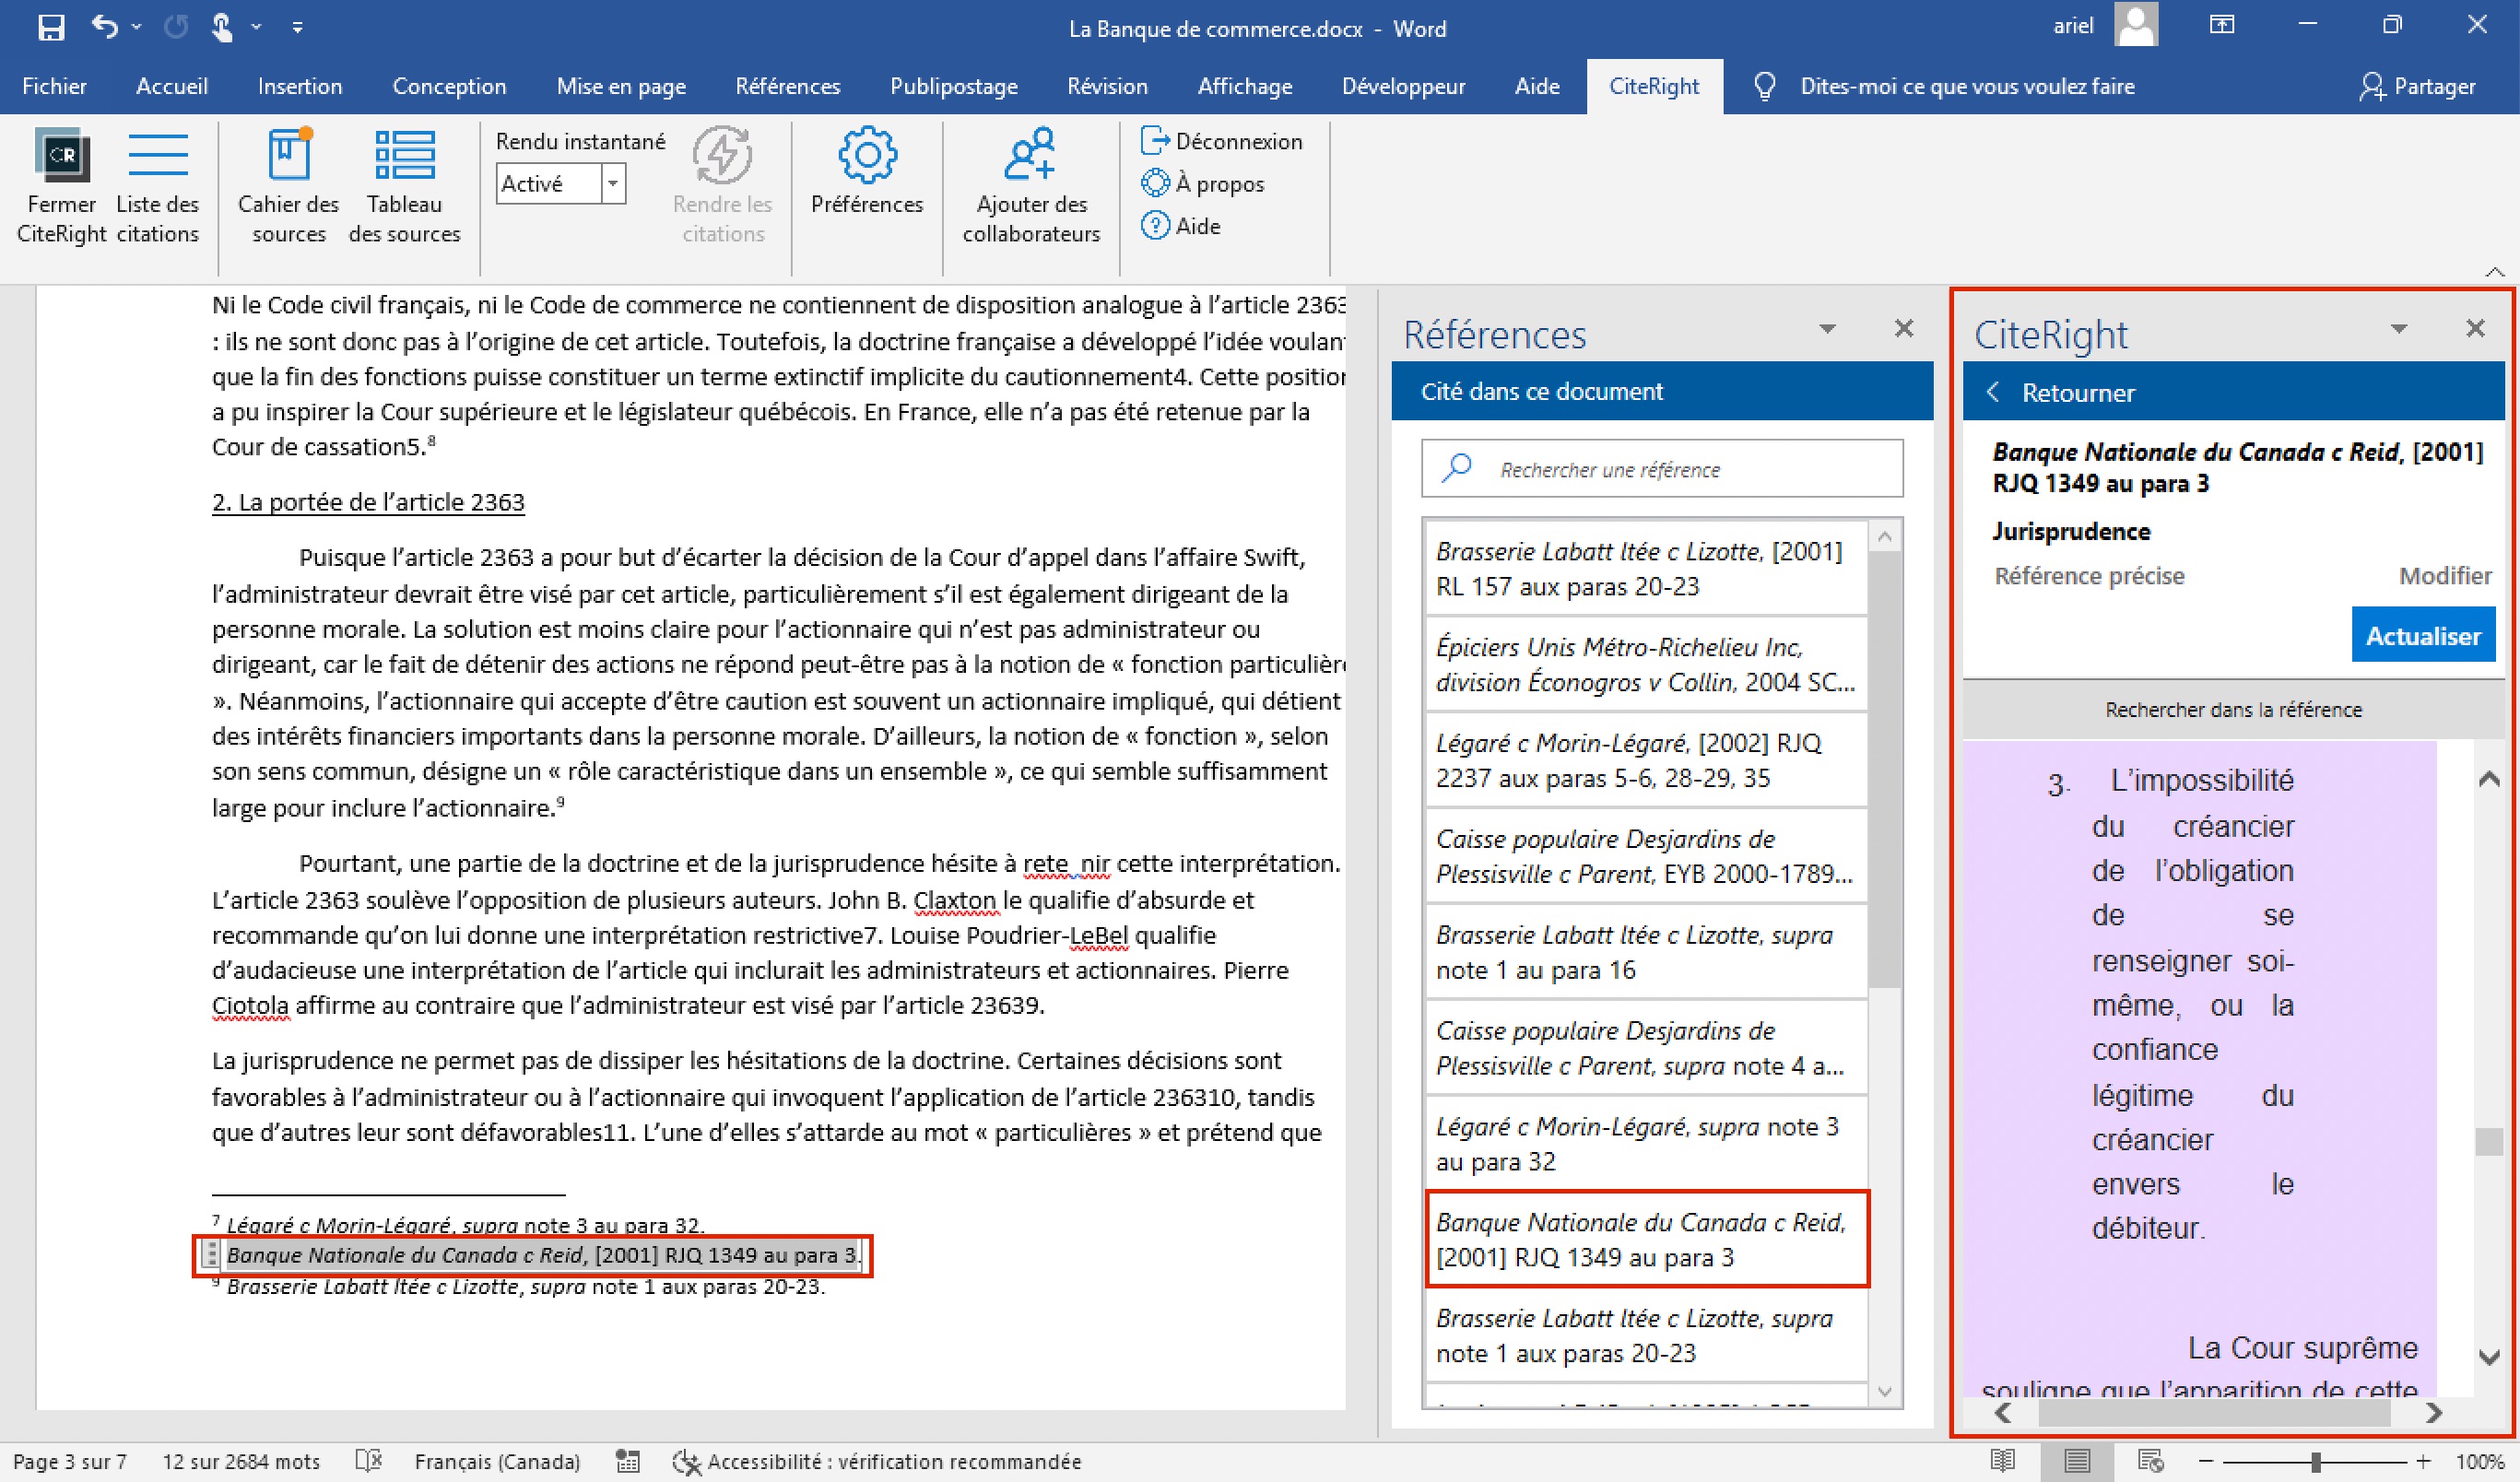Click Modifier next to Référence précise

tap(2445, 576)
